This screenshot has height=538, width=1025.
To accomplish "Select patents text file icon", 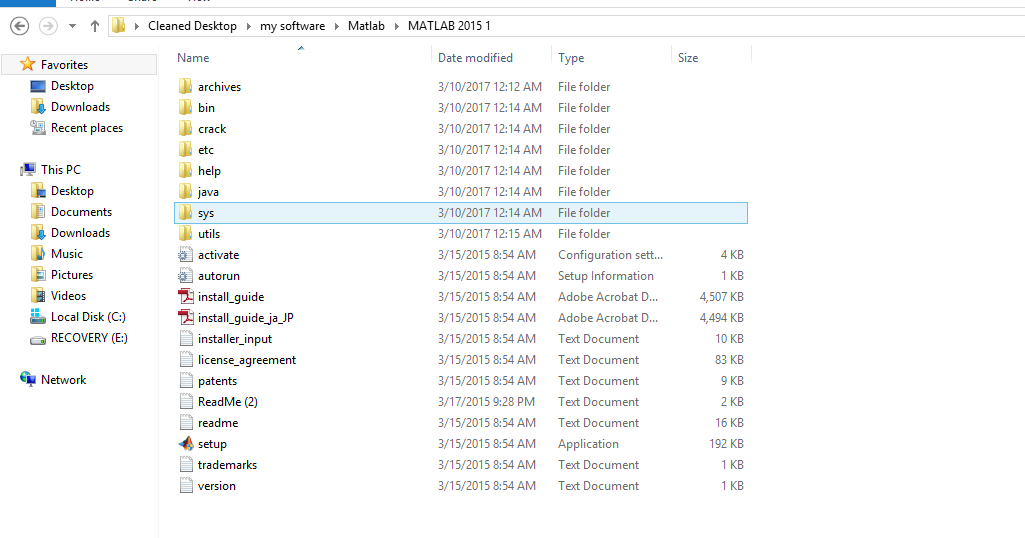I will [186, 380].
